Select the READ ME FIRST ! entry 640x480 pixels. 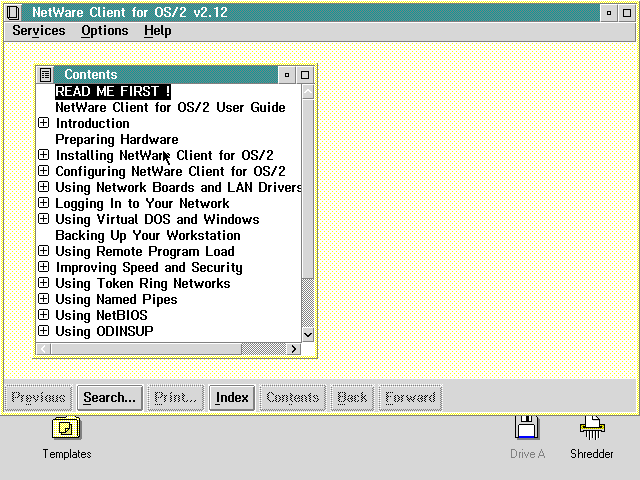click(x=113, y=91)
